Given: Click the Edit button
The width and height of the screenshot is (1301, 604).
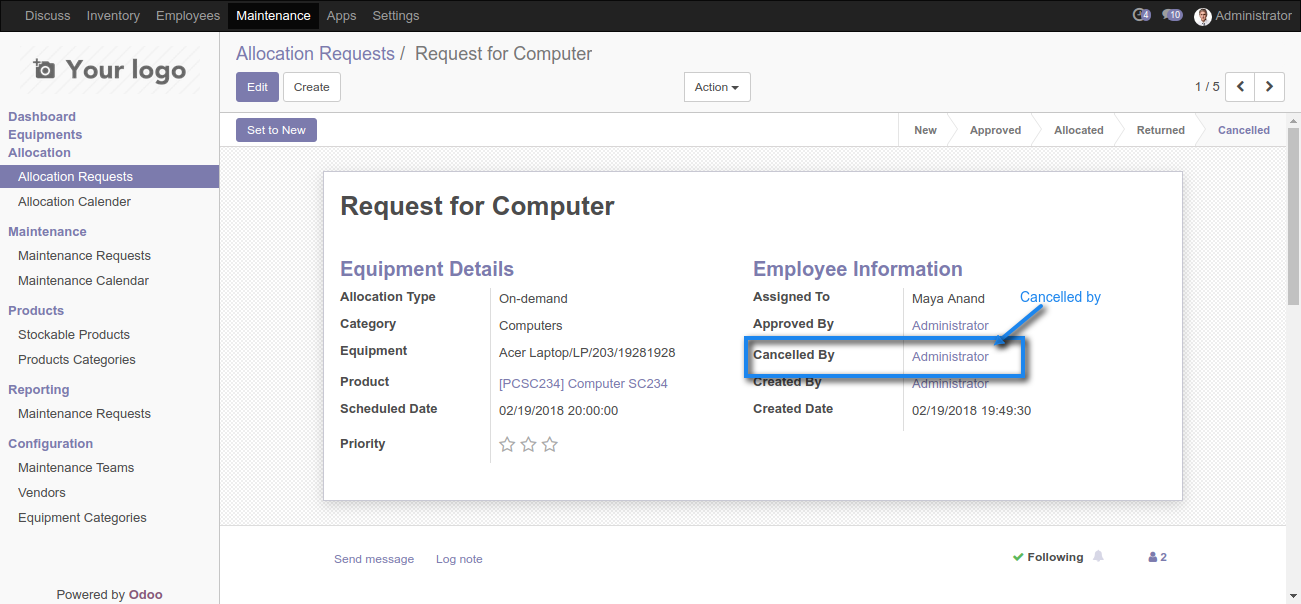Looking at the screenshot, I should [257, 87].
